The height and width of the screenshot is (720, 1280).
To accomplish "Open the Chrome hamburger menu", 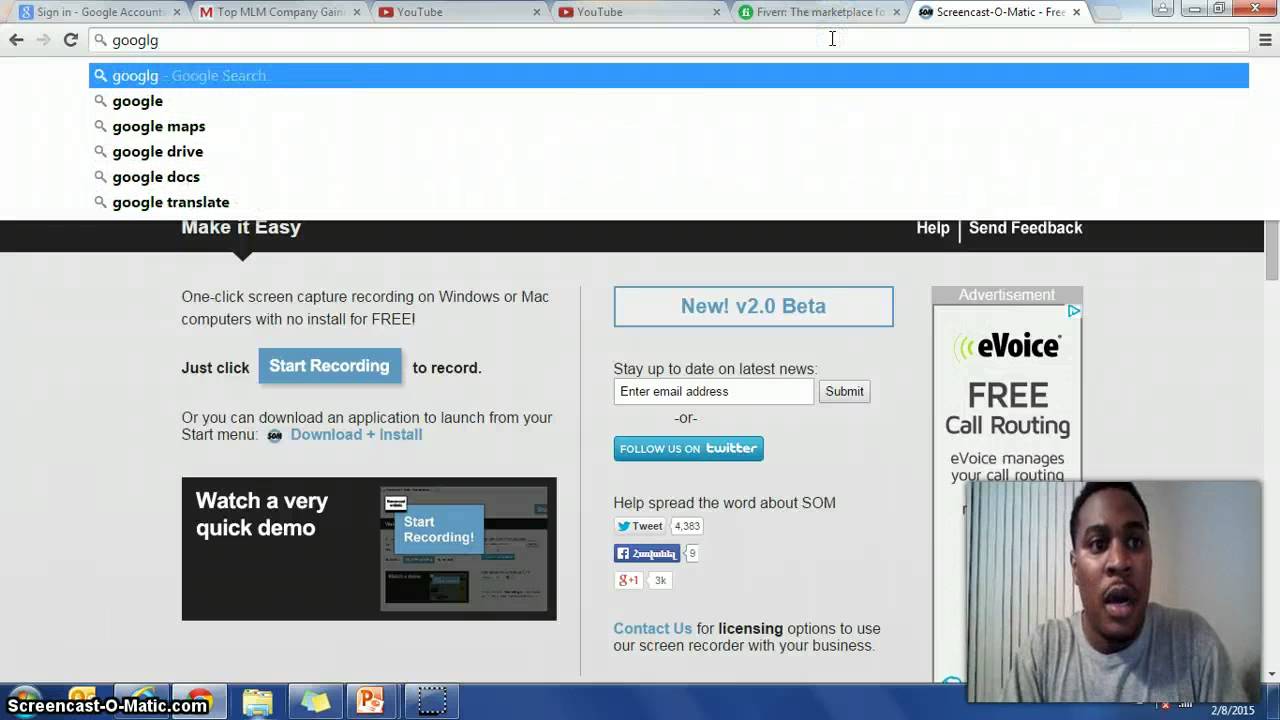I will pyautogui.click(x=1265, y=40).
